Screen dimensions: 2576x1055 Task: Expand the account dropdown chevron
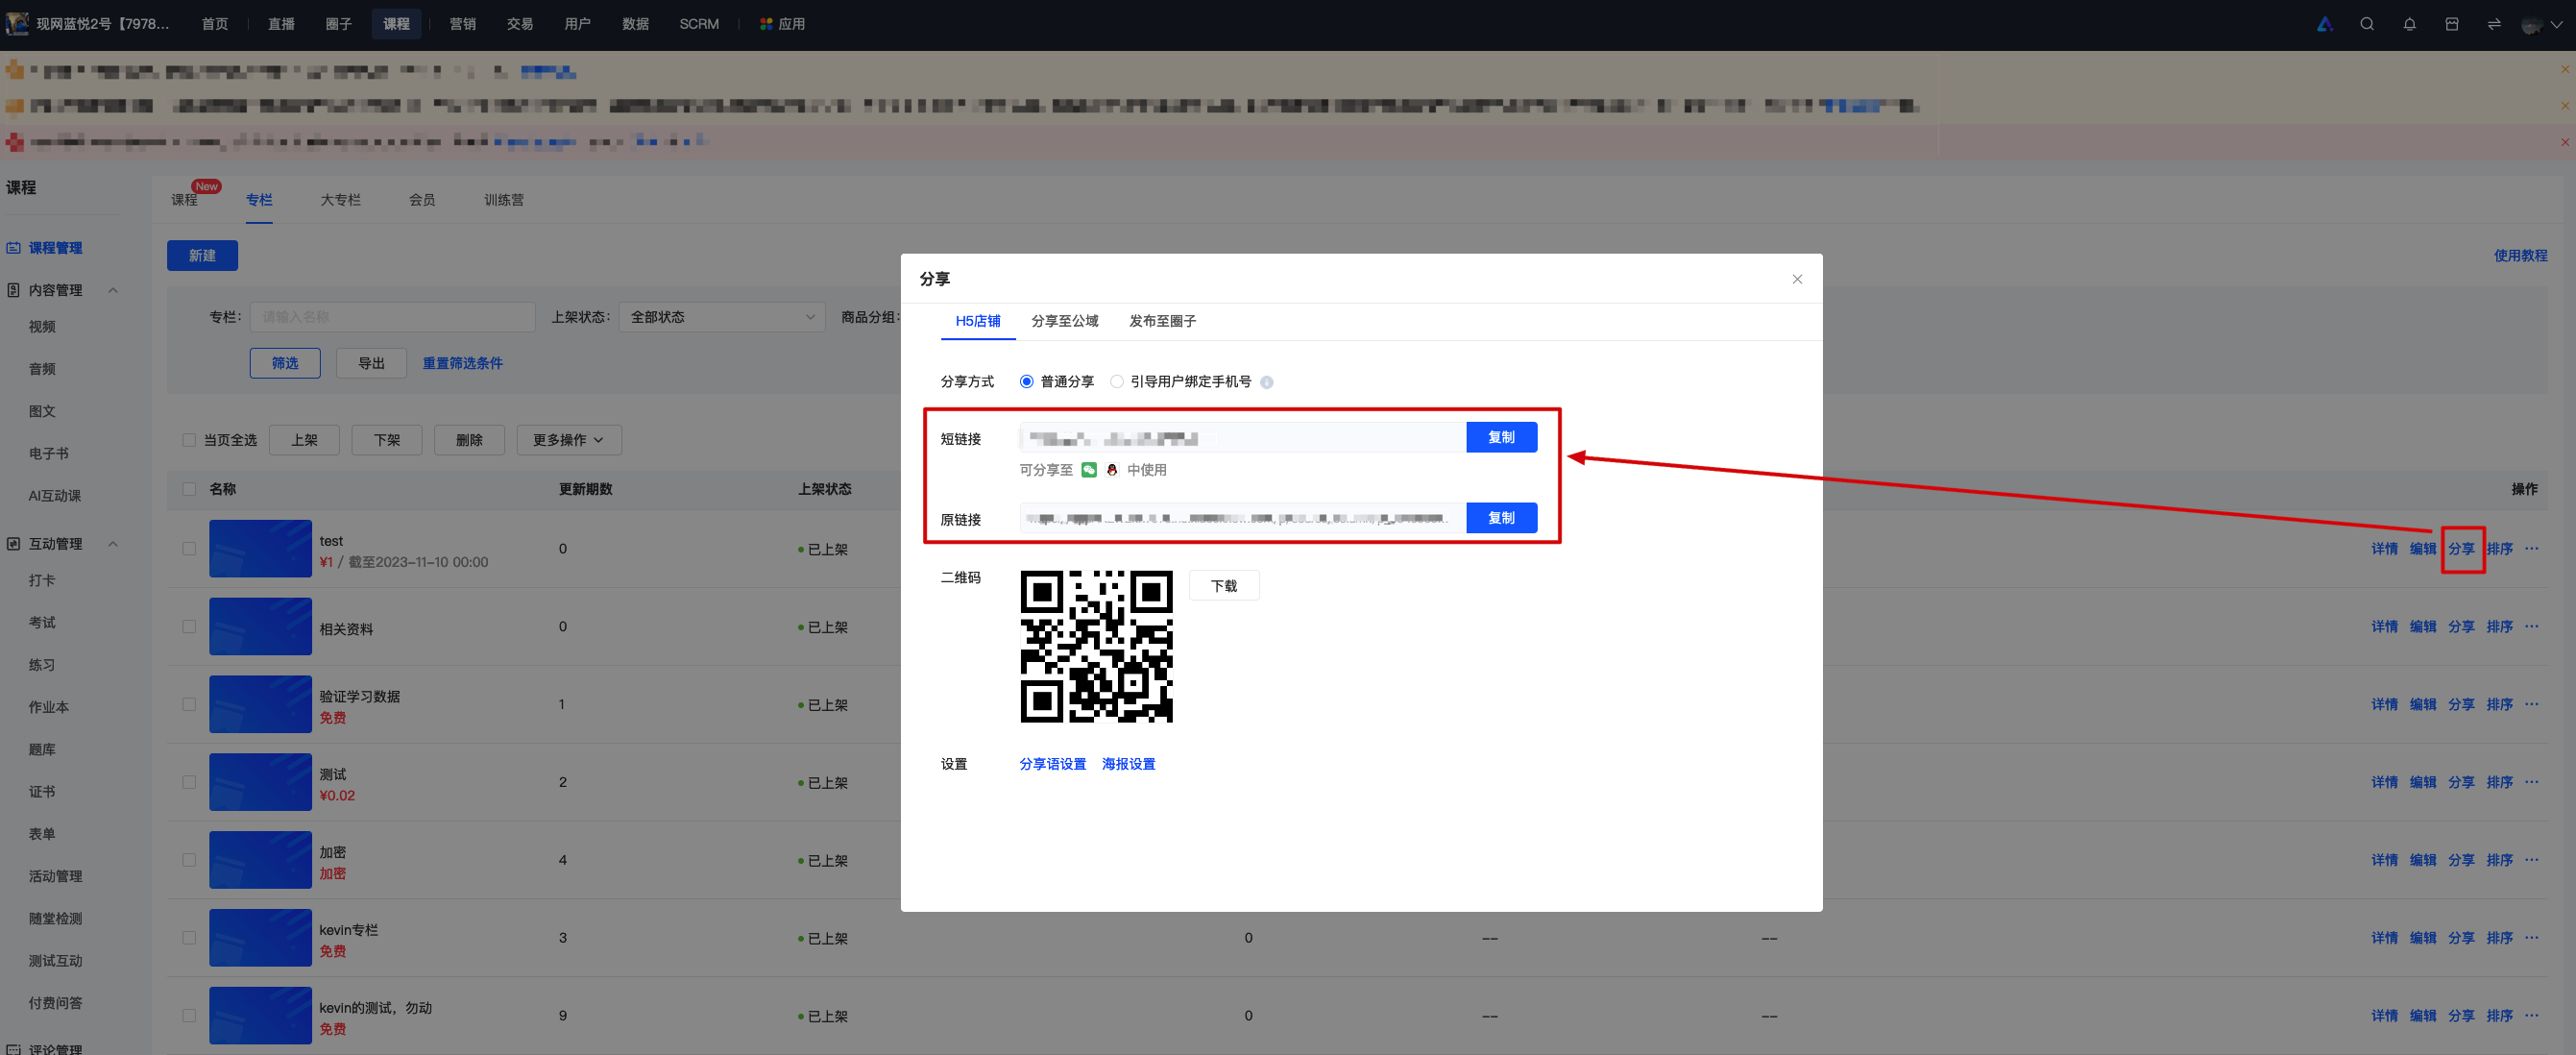(2557, 24)
